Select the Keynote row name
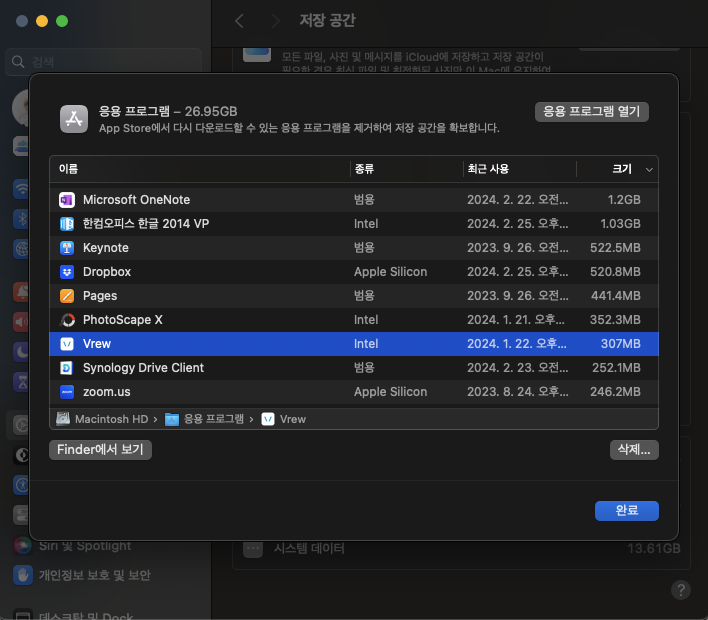This screenshot has width=708, height=620. click(106, 248)
